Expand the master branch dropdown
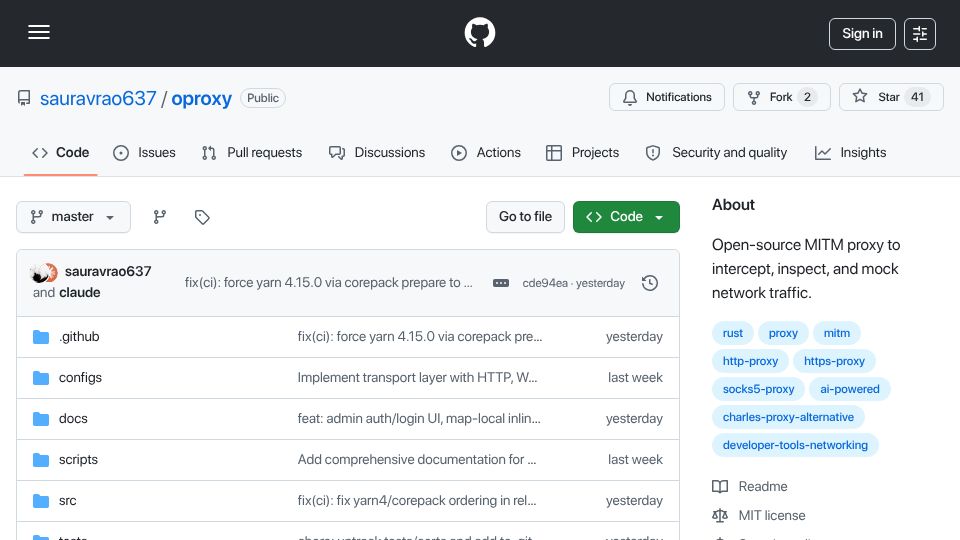This screenshot has height=540, width=960. 73,217
